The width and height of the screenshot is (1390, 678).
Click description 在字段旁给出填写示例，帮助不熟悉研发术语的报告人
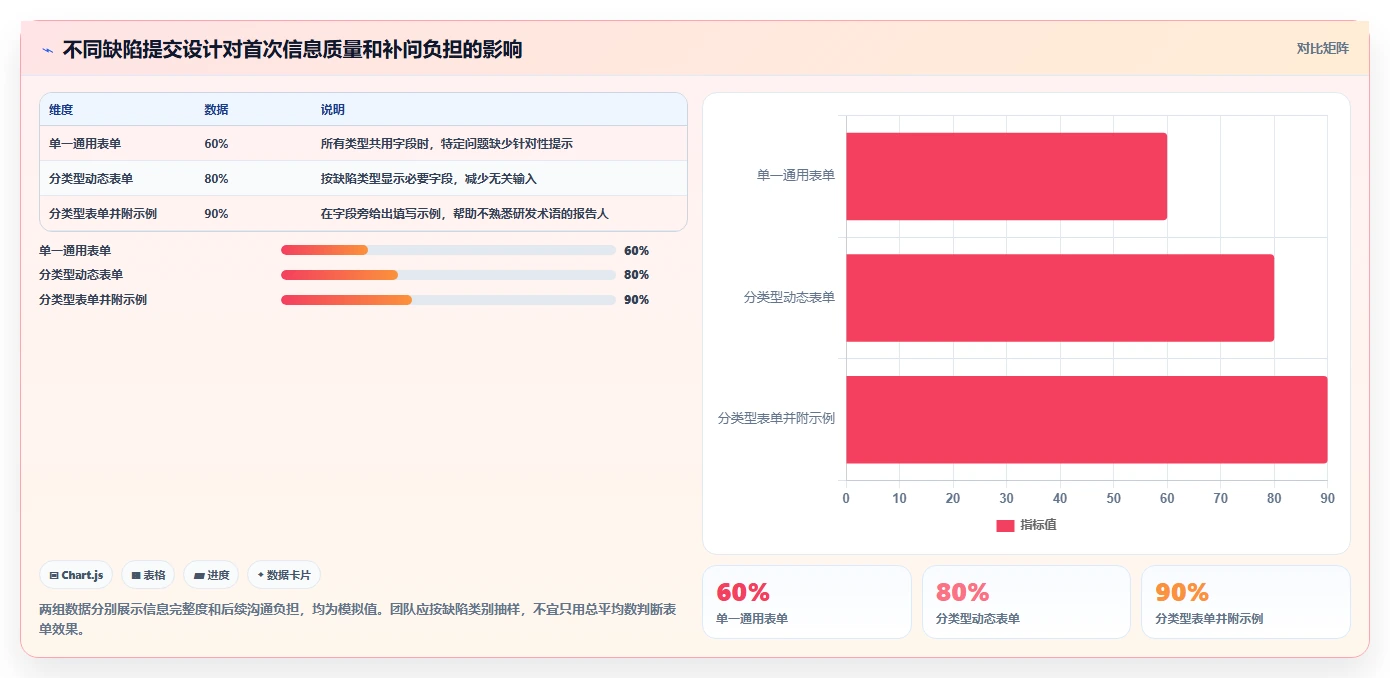(464, 214)
